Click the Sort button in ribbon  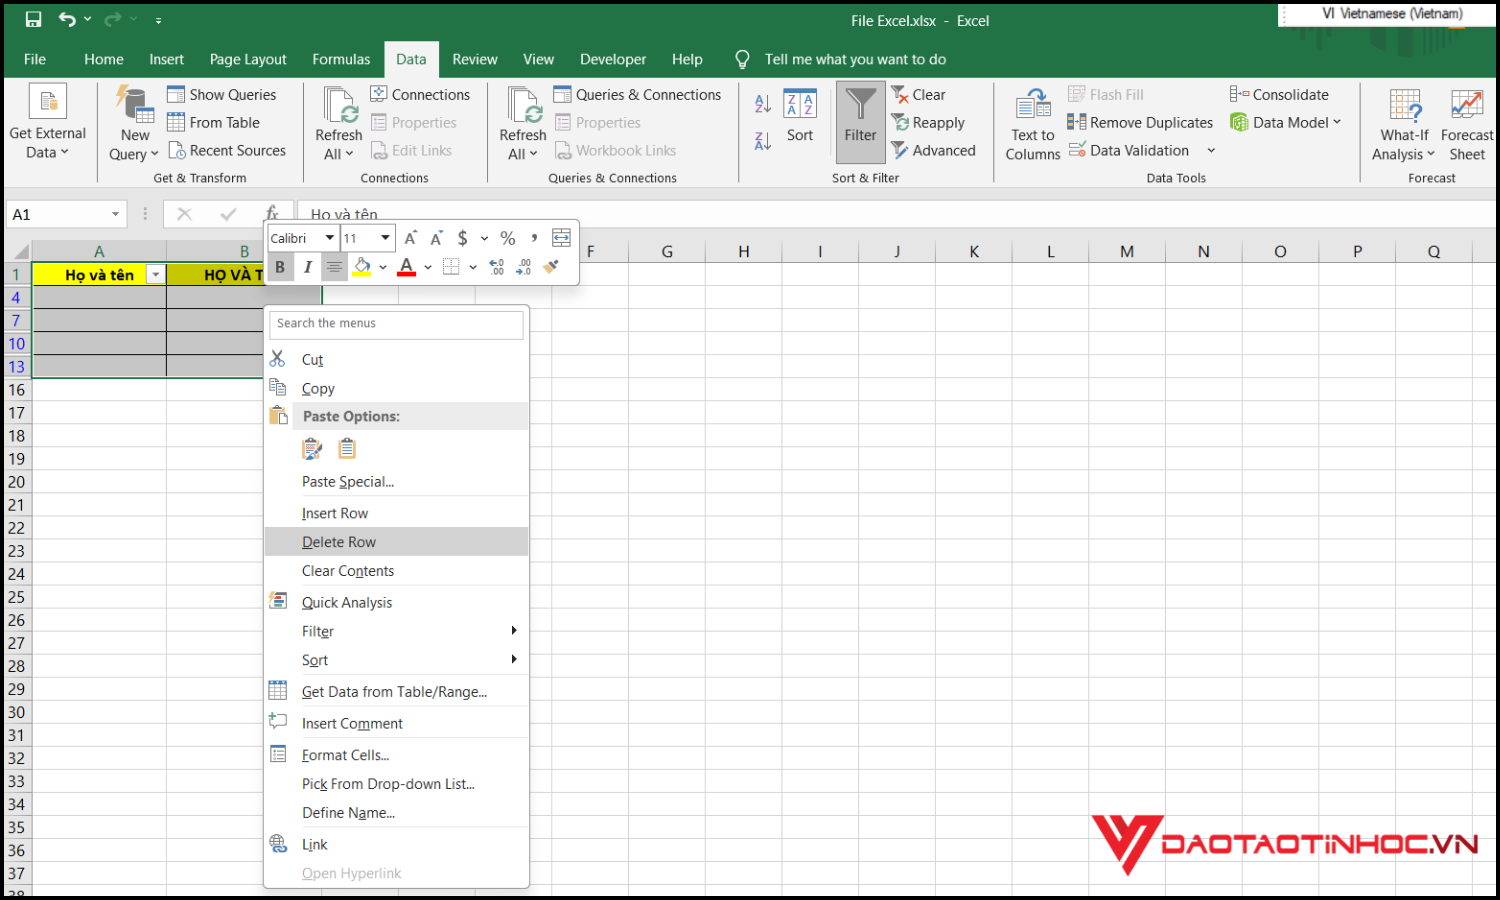pyautogui.click(x=799, y=118)
